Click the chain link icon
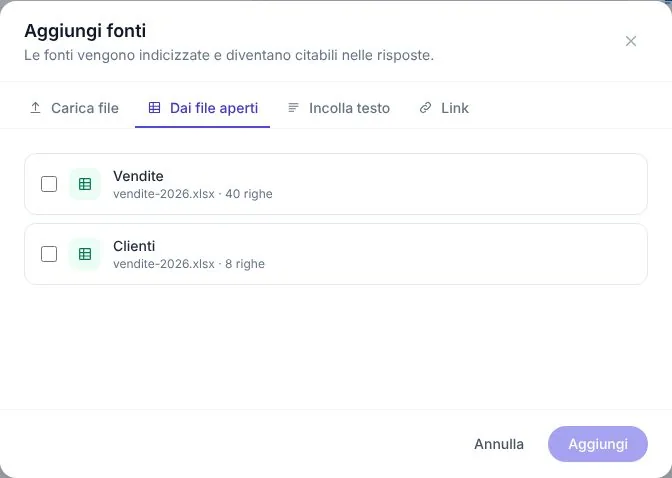Viewport: 672px width, 478px height. (425, 108)
